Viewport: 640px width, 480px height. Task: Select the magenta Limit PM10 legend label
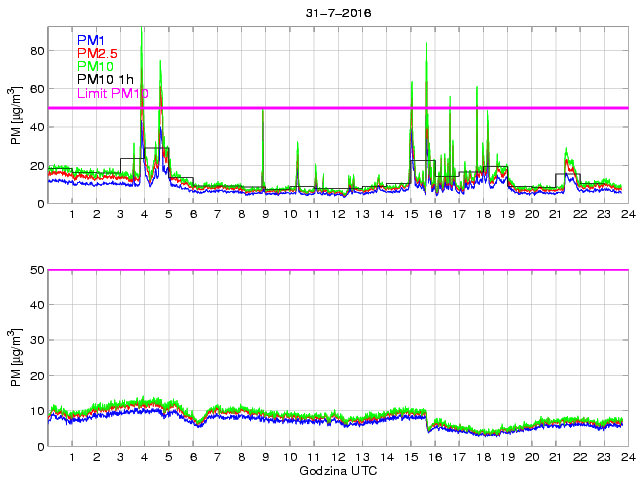(113, 93)
